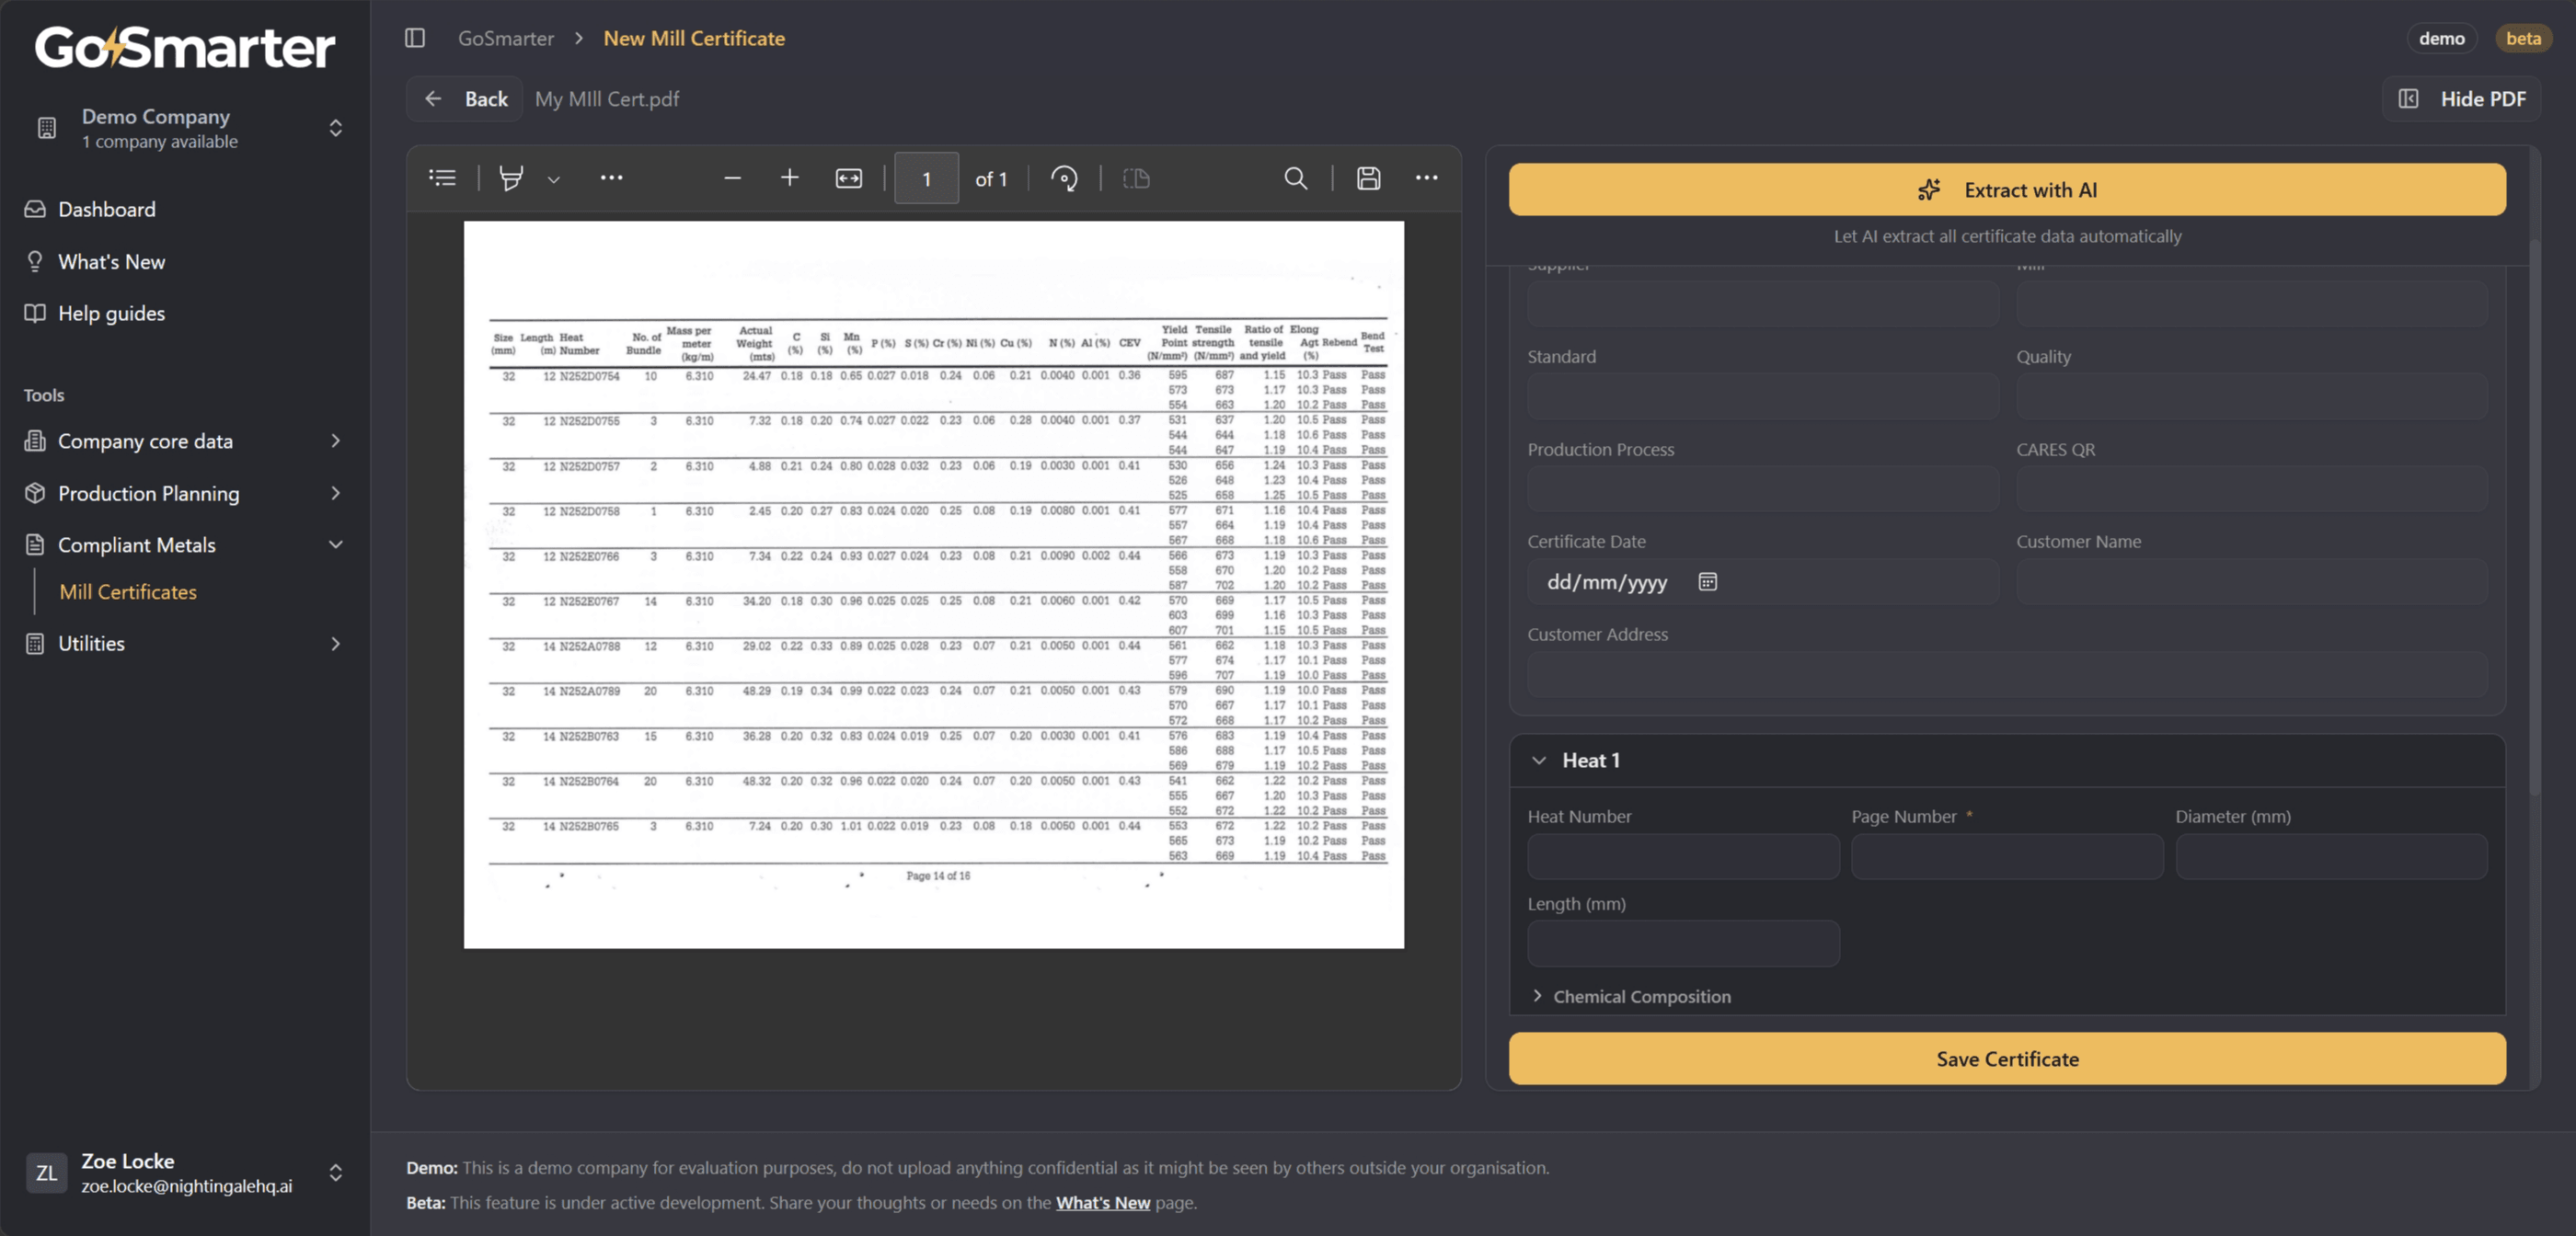Open Zoe Locke user account menu
The height and width of the screenshot is (1236, 2576).
[184, 1172]
